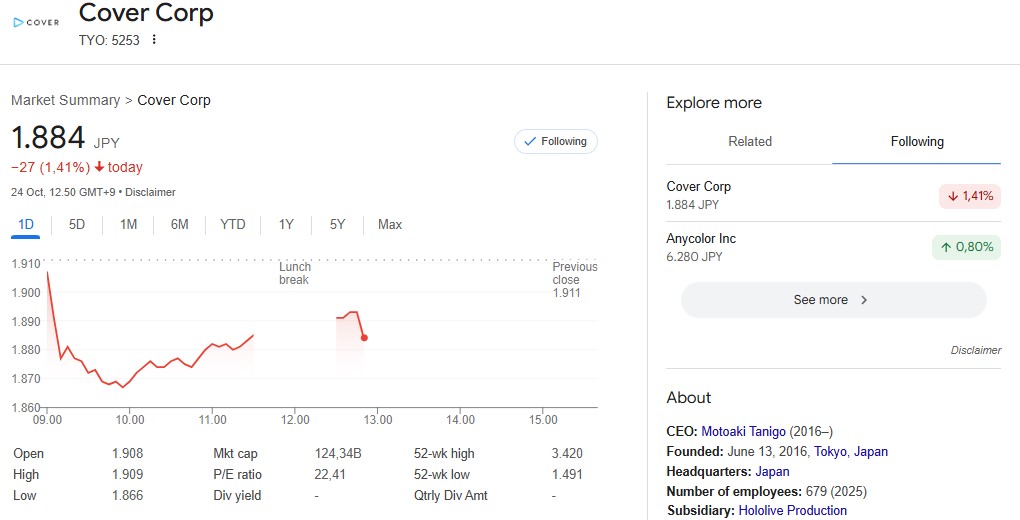Select the 1D chart range tab
This screenshot has height=520, width=1020.
(26, 225)
